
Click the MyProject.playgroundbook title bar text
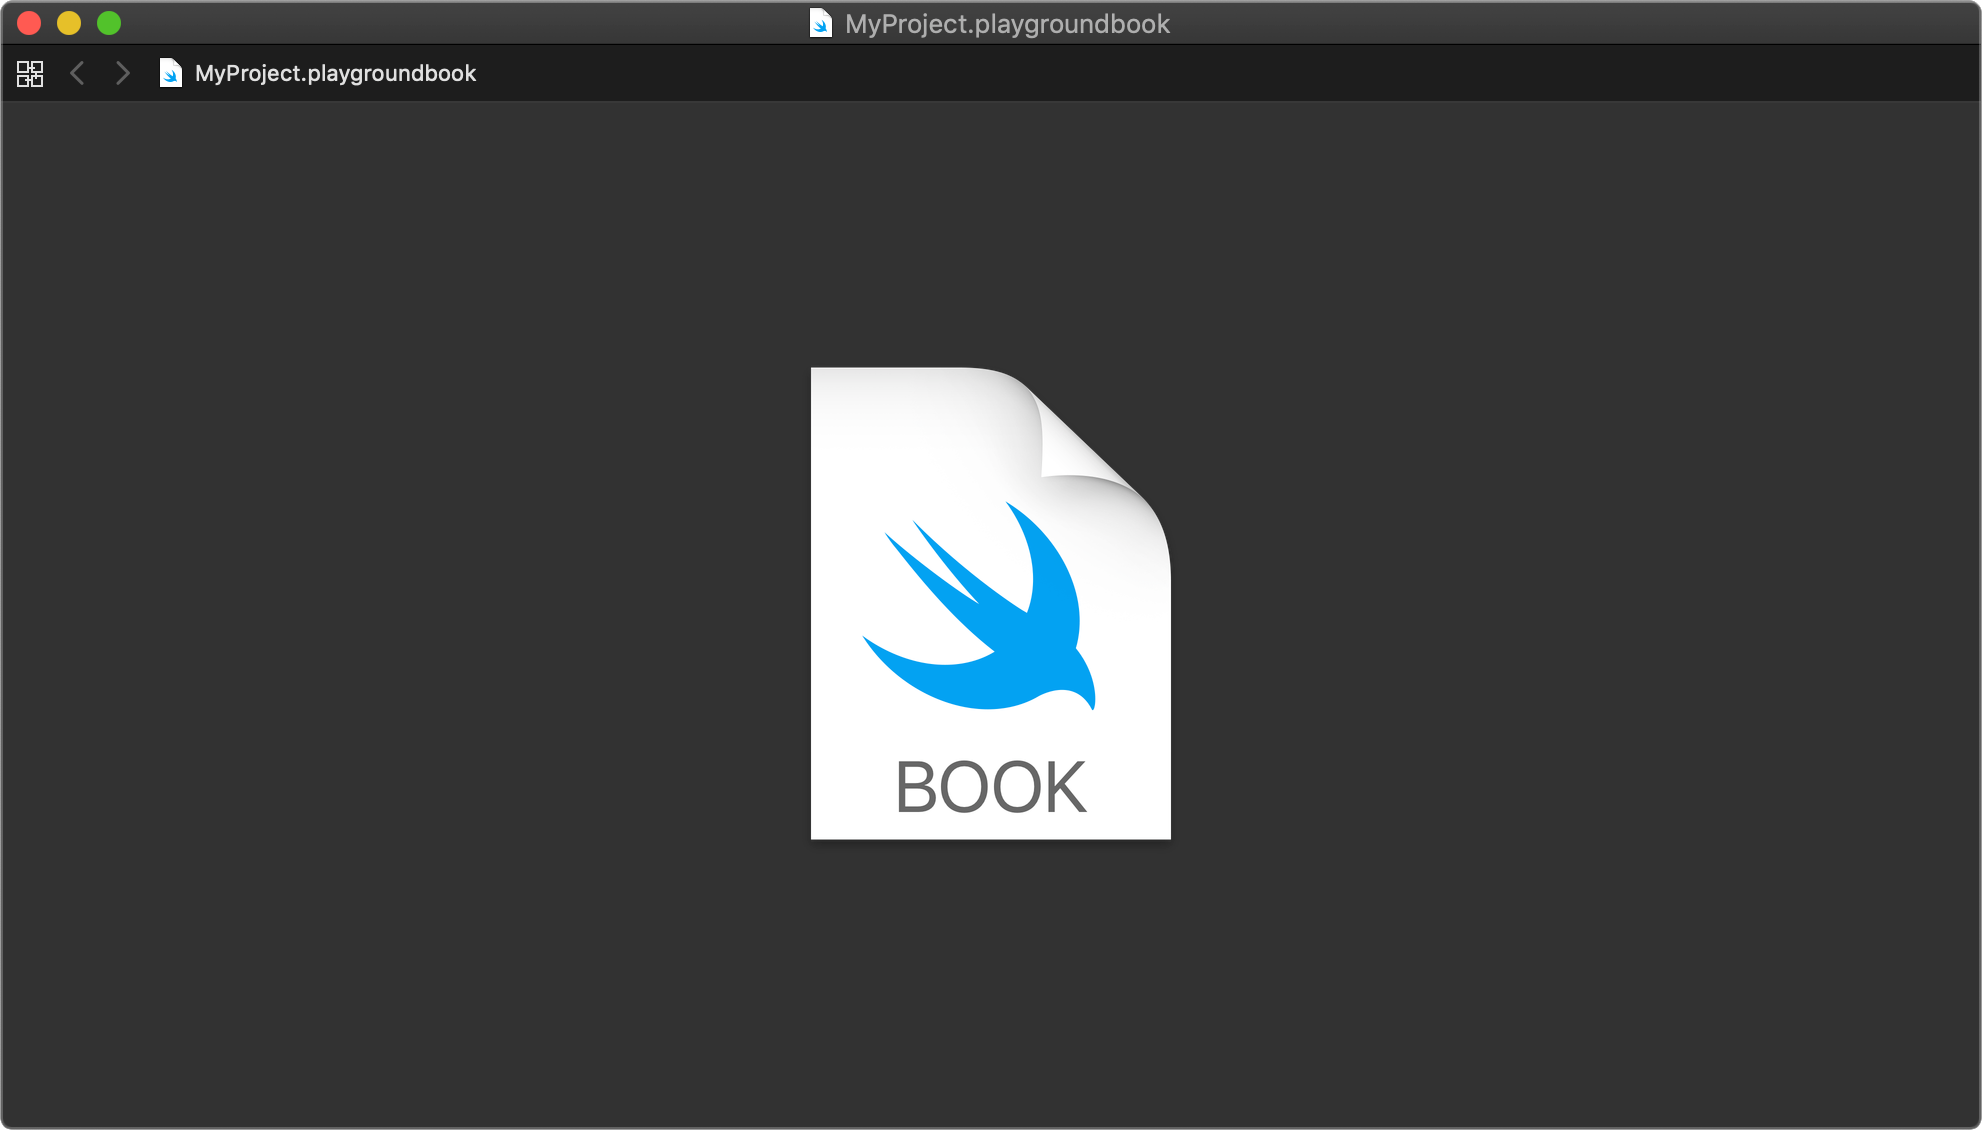(1006, 23)
